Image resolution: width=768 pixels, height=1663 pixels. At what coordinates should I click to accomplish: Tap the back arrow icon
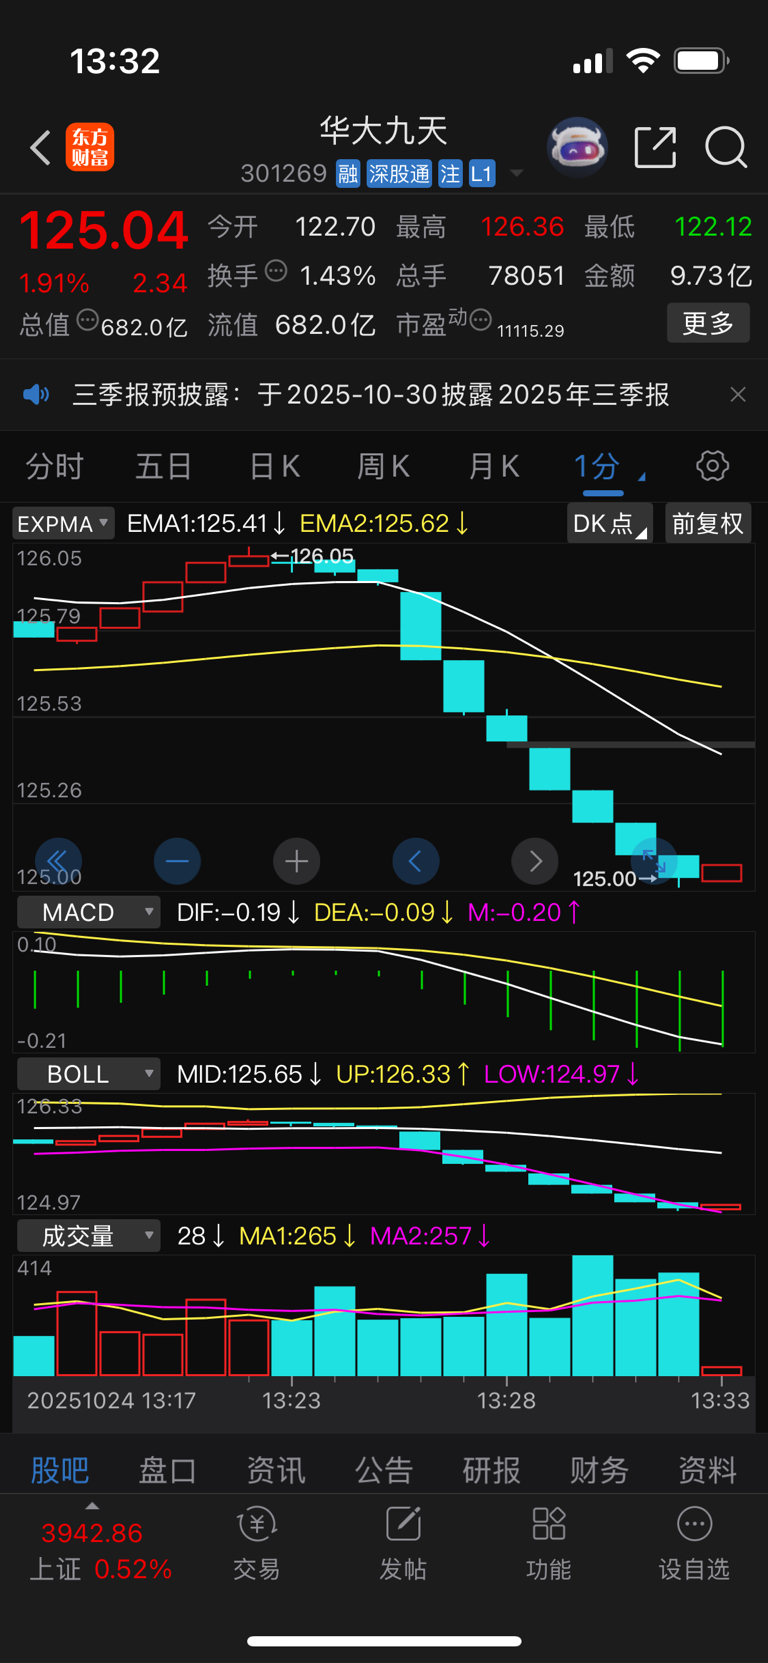pyautogui.click(x=40, y=148)
